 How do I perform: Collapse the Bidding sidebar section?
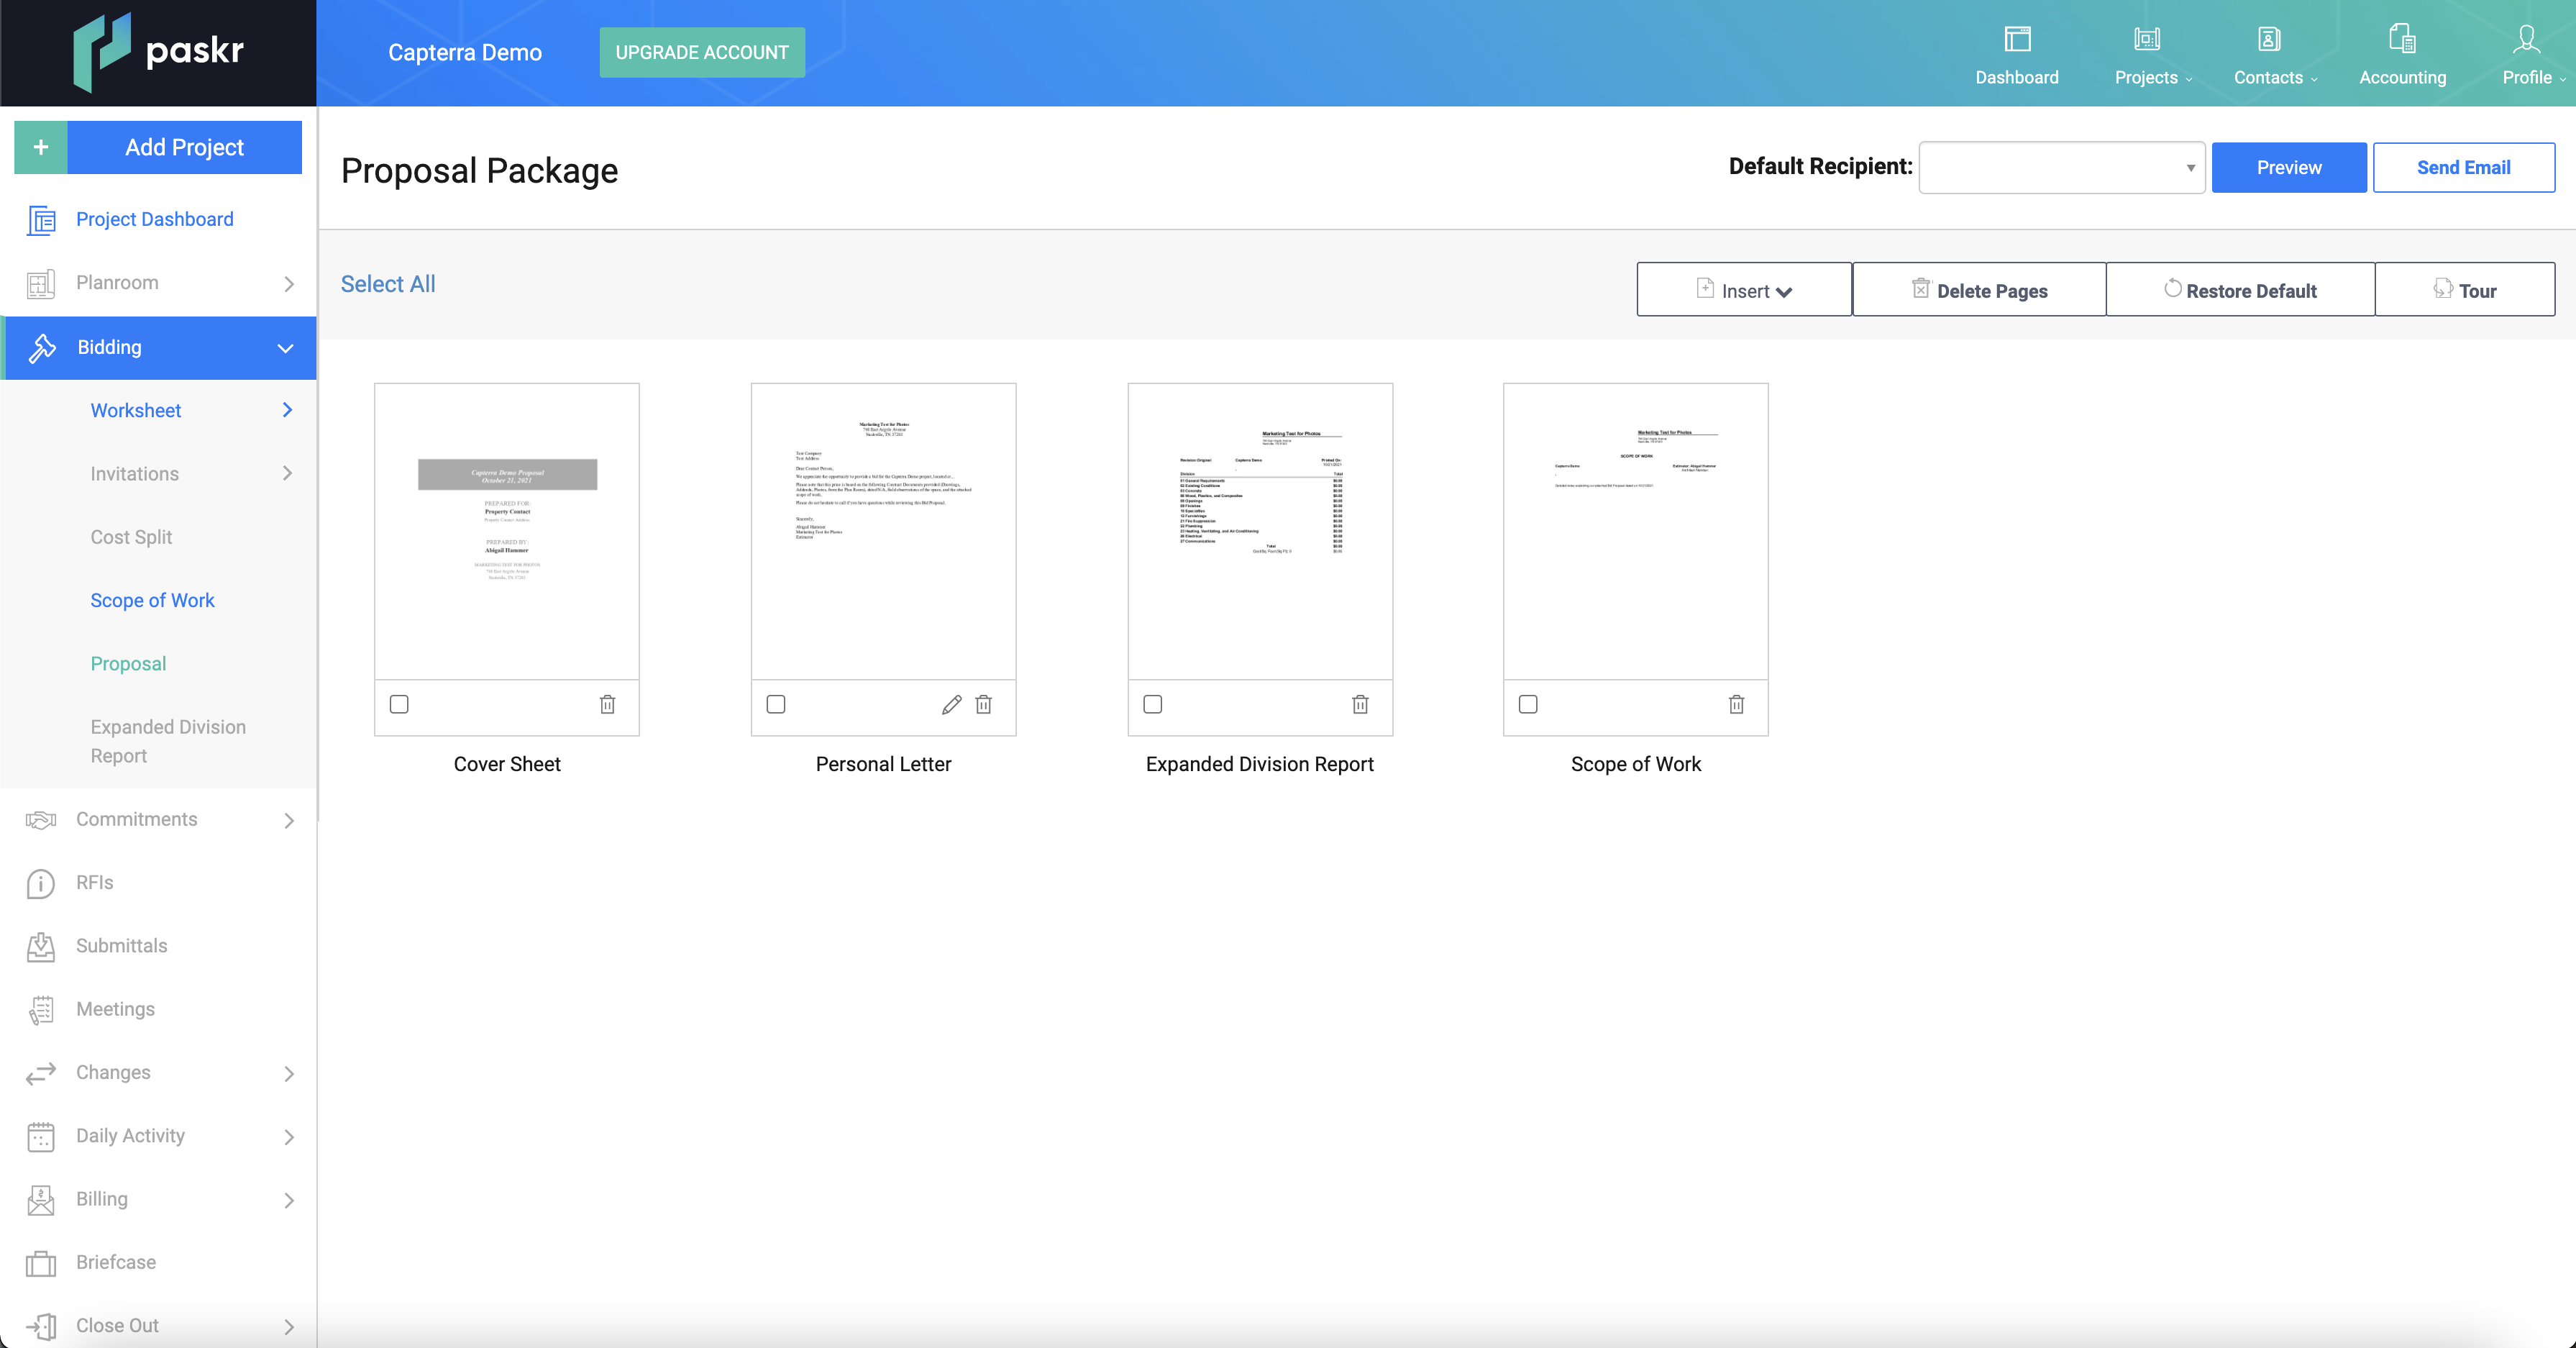pos(285,348)
